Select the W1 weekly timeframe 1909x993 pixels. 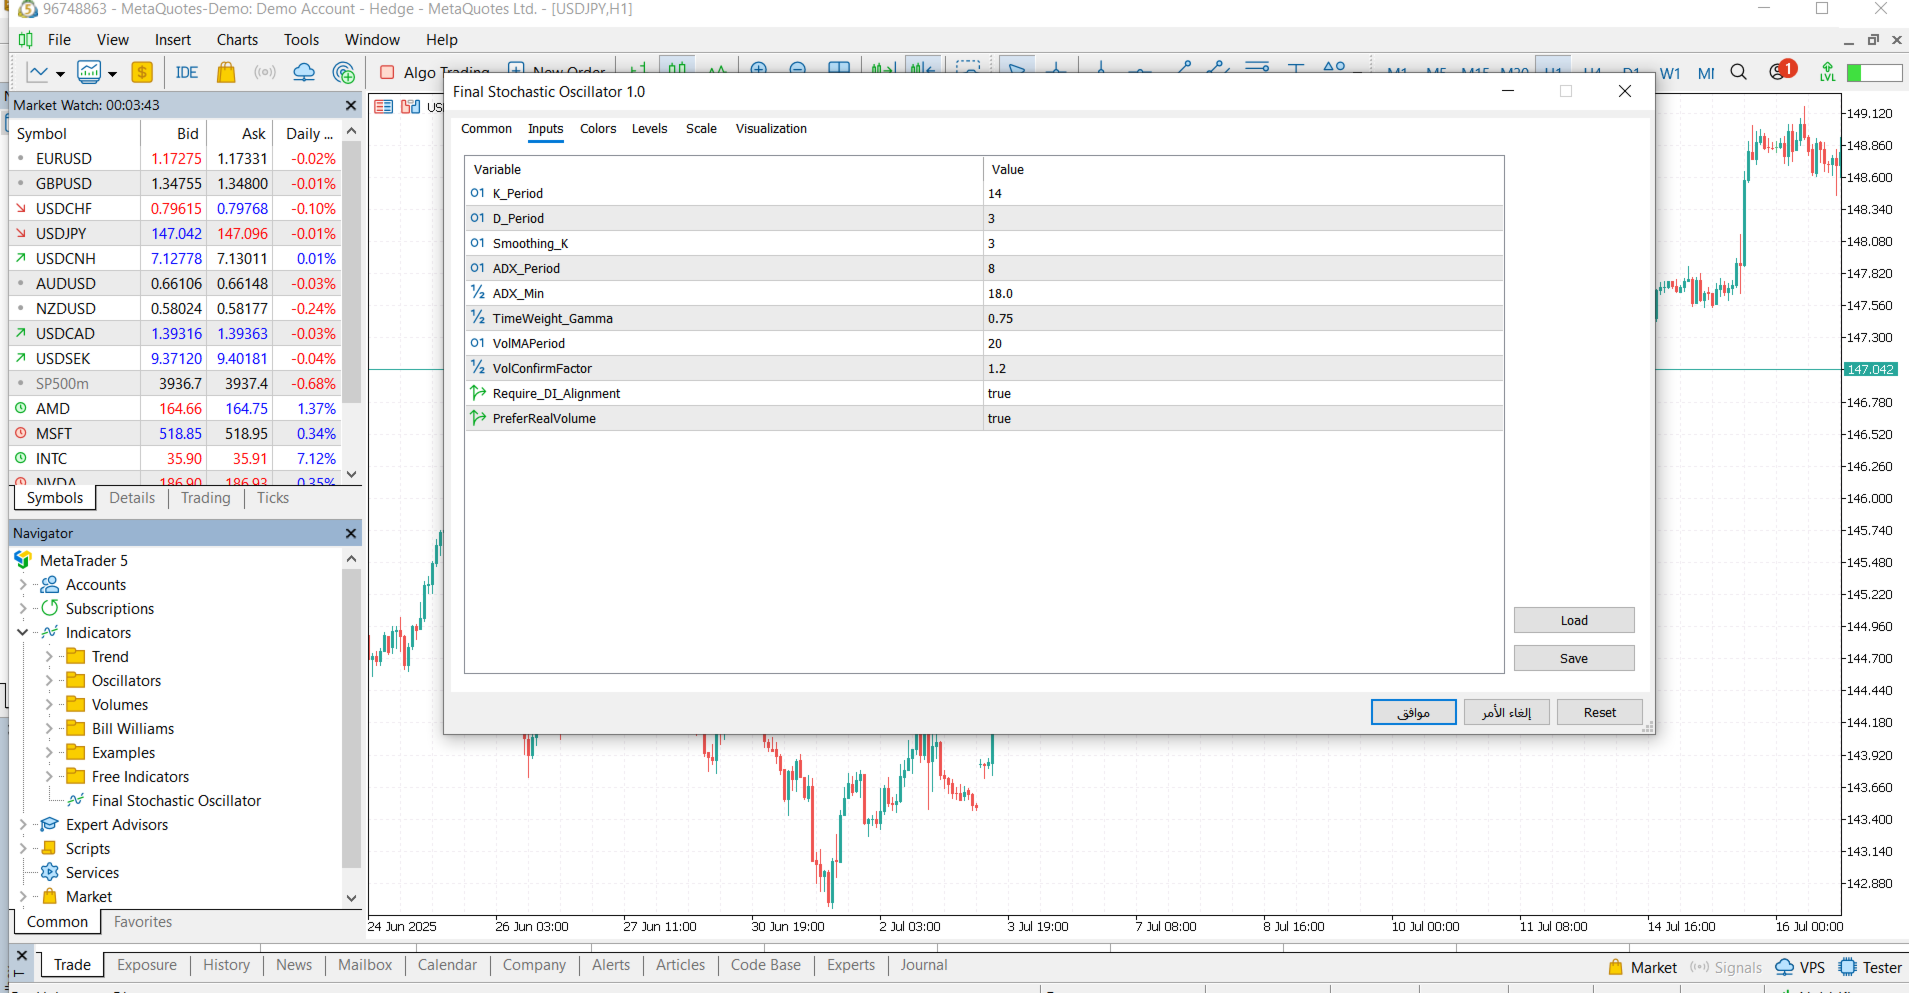click(1670, 73)
